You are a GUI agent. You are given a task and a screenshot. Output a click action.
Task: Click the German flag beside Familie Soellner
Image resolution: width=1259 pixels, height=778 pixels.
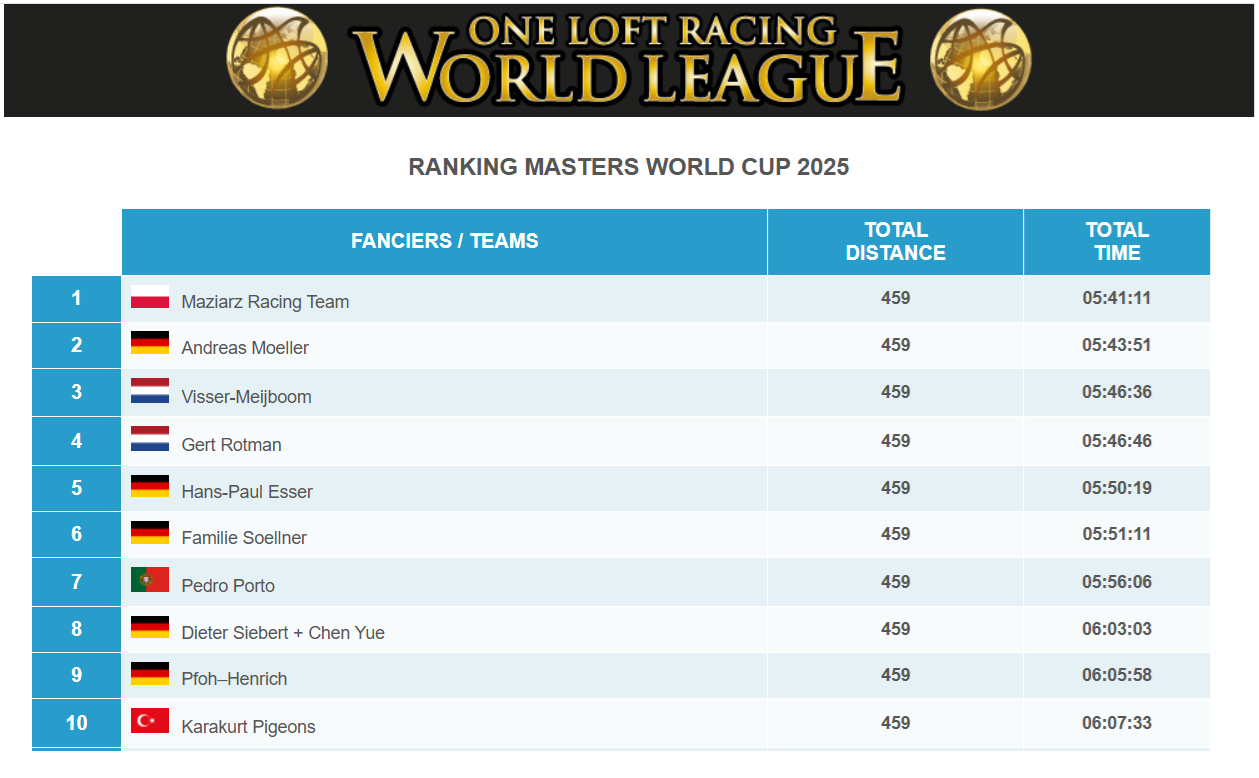click(150, 533)
